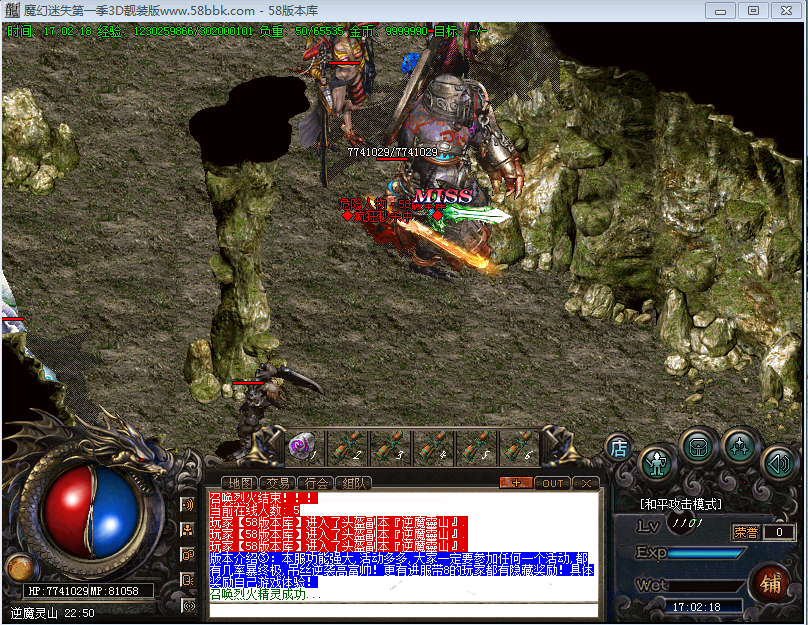Image resolution: width=808 pixels, height=625 pixels.
Task: Open the 铺 stall round button
Action: tap(771, 584)
